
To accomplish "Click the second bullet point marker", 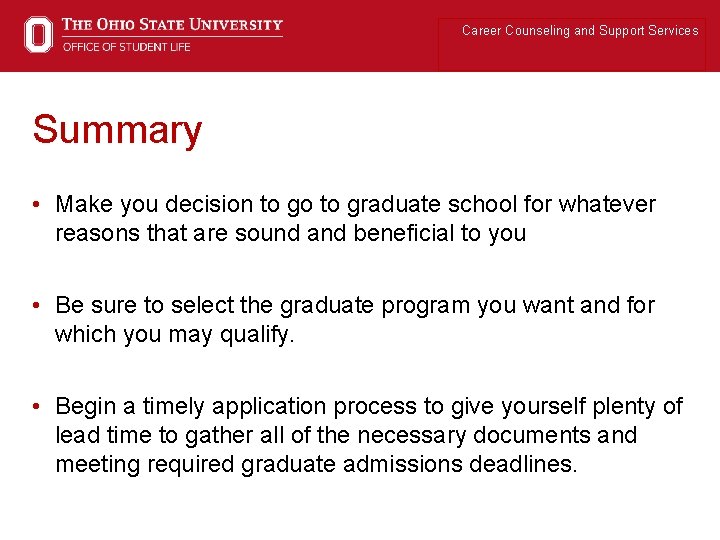I will (36, 306).
